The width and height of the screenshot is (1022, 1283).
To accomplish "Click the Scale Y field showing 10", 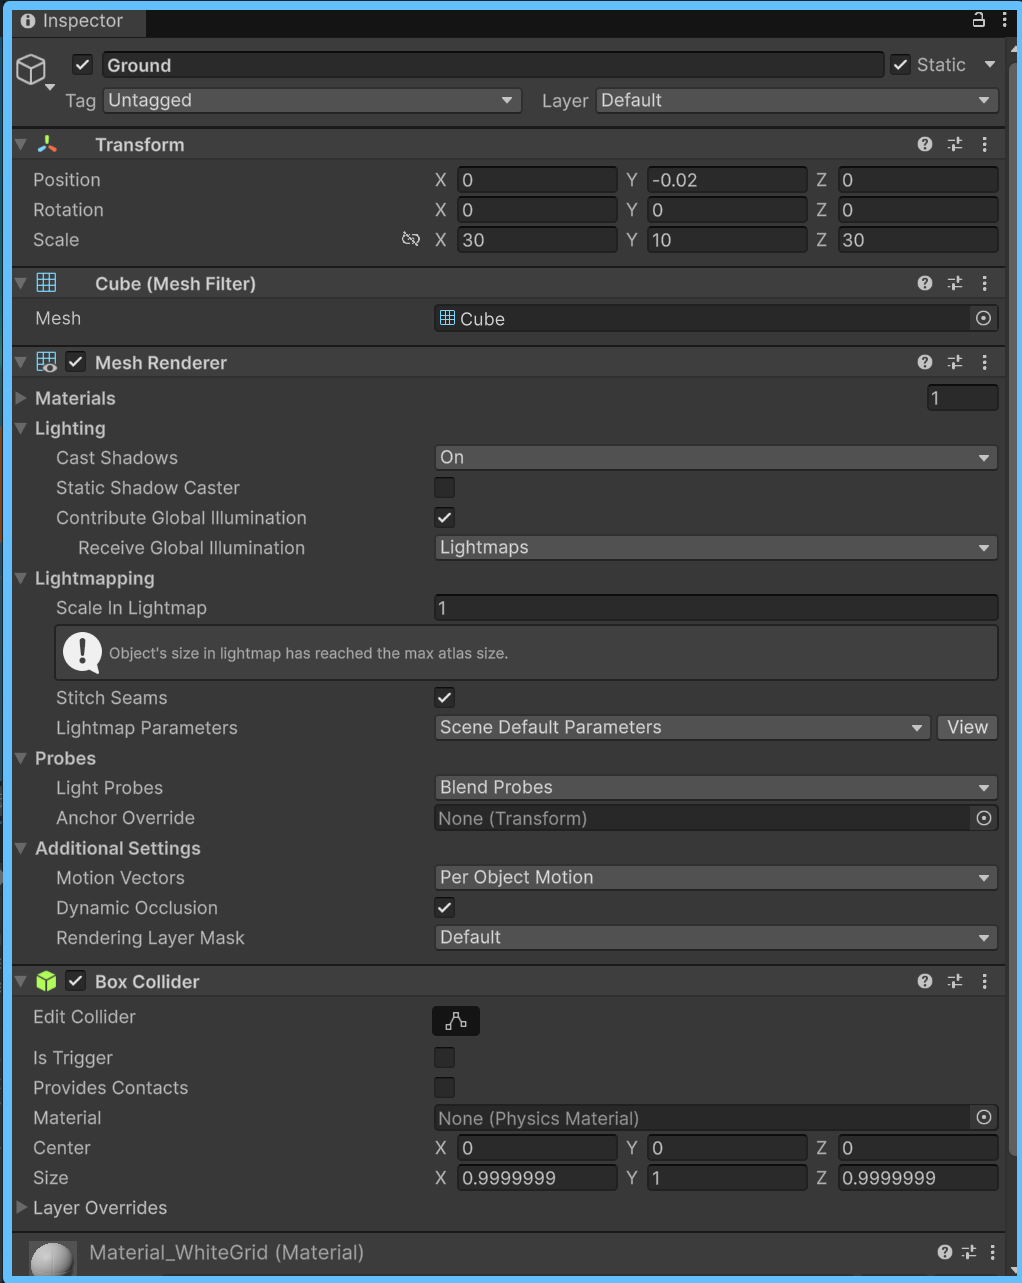I will 727,240.
